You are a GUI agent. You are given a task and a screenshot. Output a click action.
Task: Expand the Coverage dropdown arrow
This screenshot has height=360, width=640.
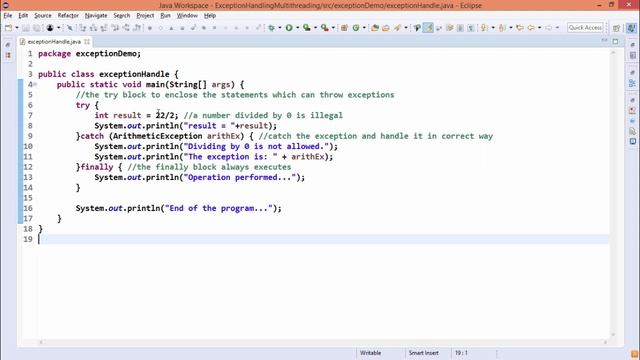315,28
